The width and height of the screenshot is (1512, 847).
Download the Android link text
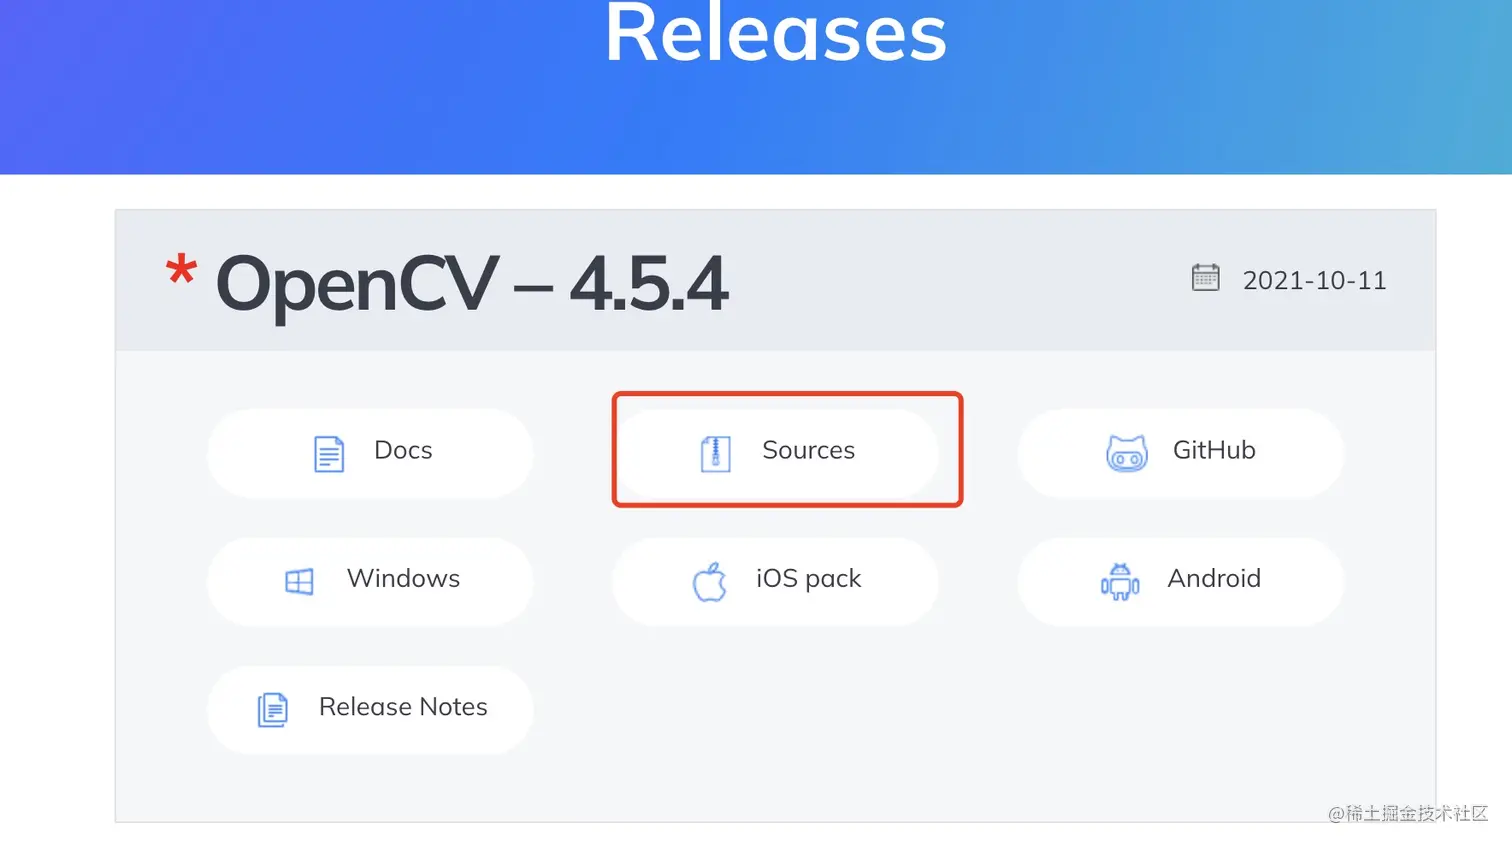[1214, 578]
